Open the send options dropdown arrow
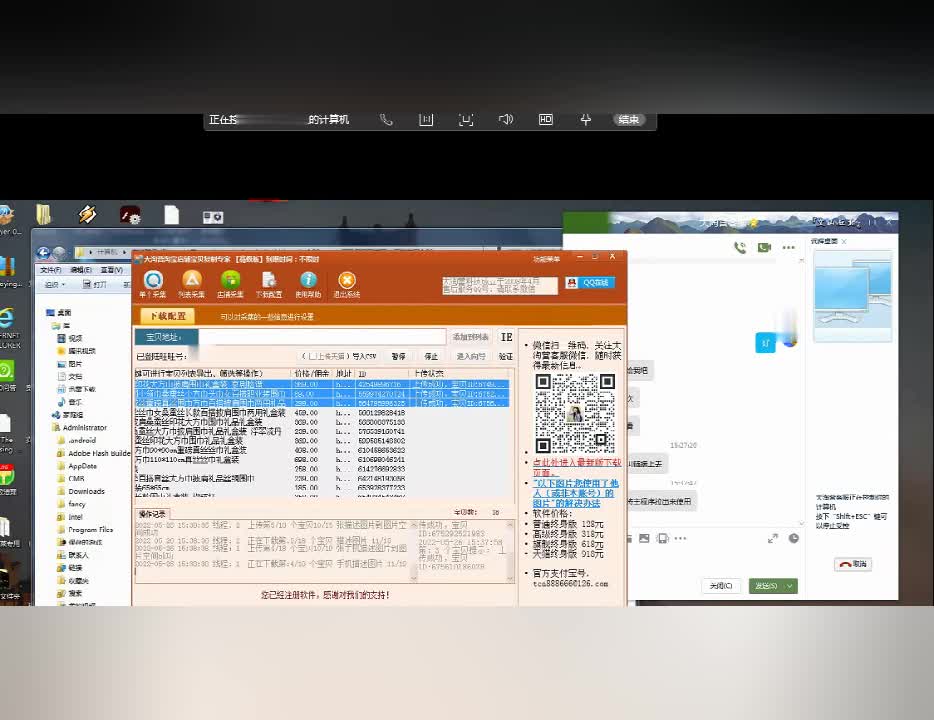The width and height of the screenshot is (934, 720). pos(790,586)
